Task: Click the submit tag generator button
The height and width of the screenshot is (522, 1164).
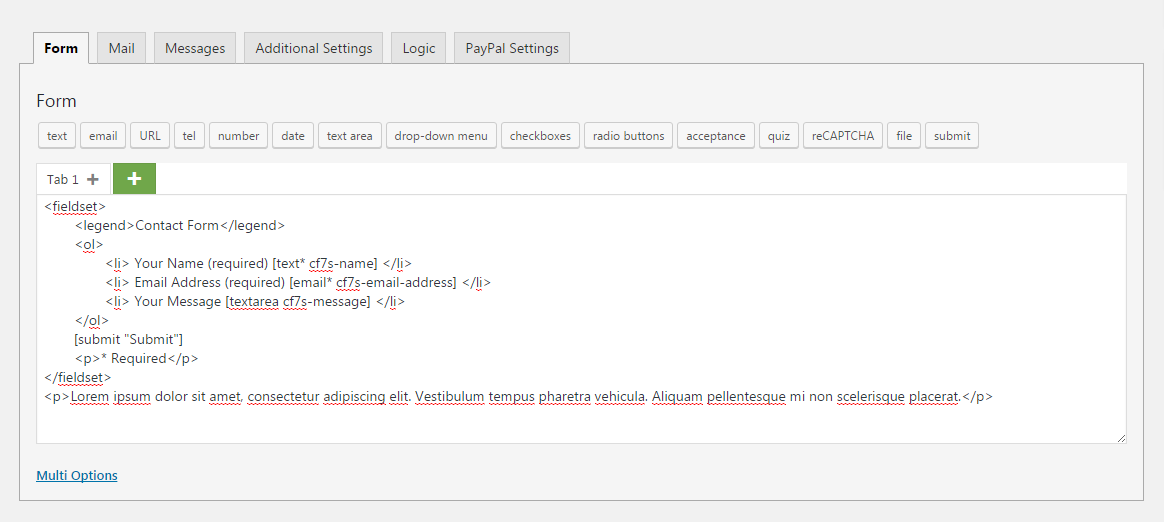Action: pyautogui.click(x=952, y=136)
